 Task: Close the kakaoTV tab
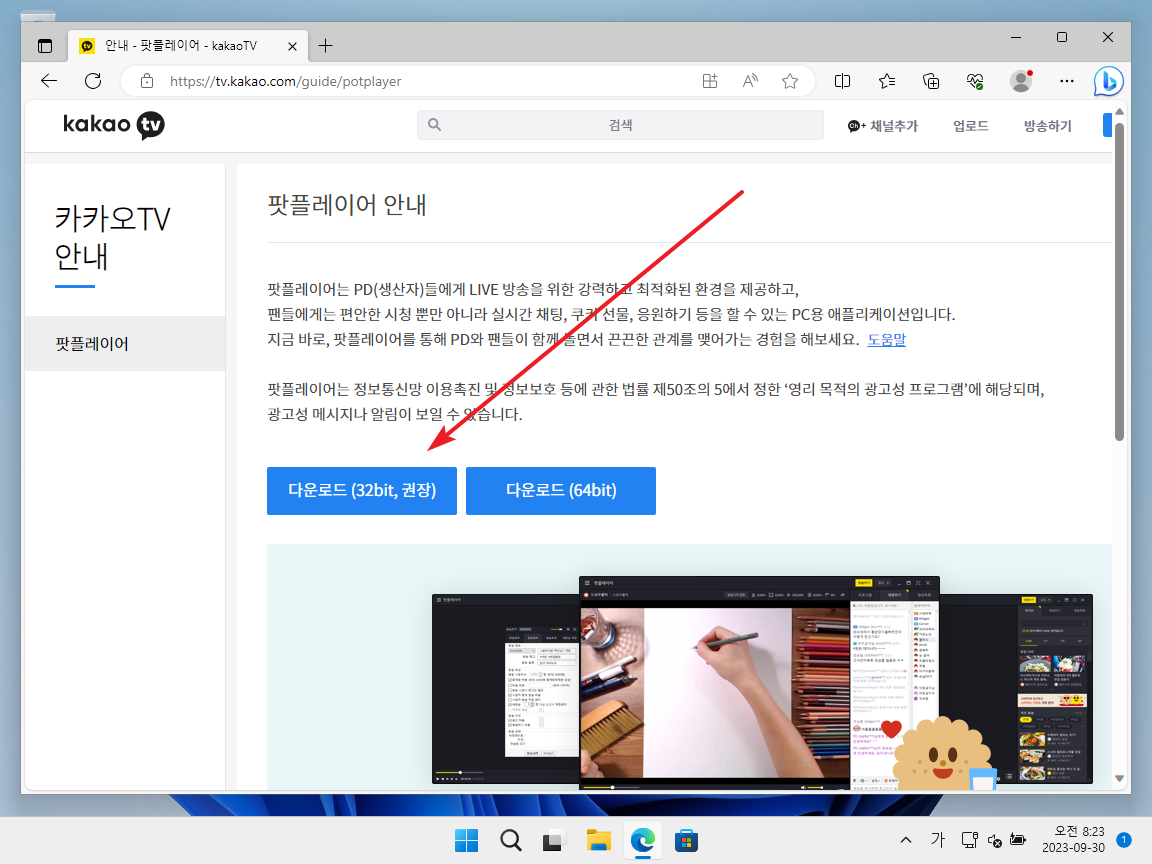click(292, 46)
